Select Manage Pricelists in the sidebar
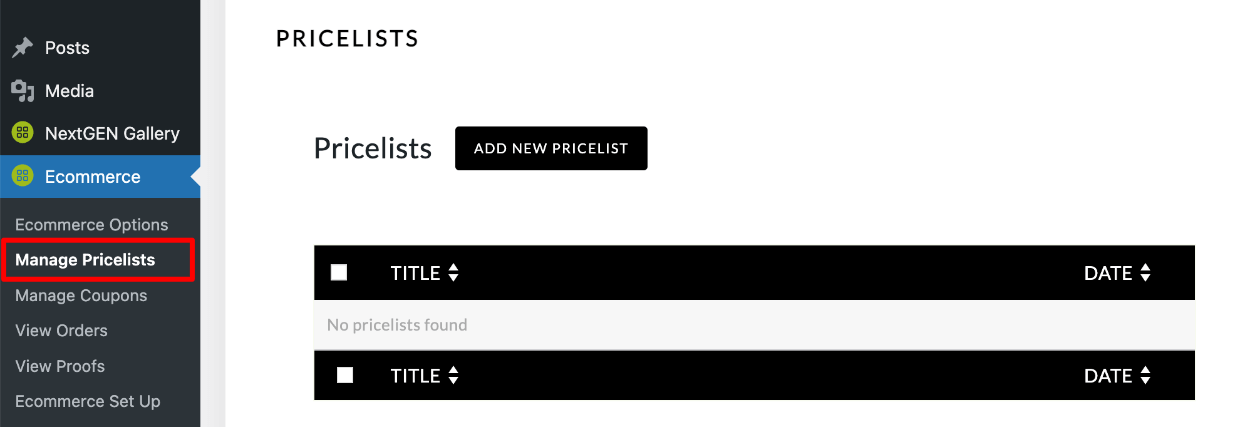Image resolution: width=1240 pixels, height=427 pixels. (x=85, y=260)
